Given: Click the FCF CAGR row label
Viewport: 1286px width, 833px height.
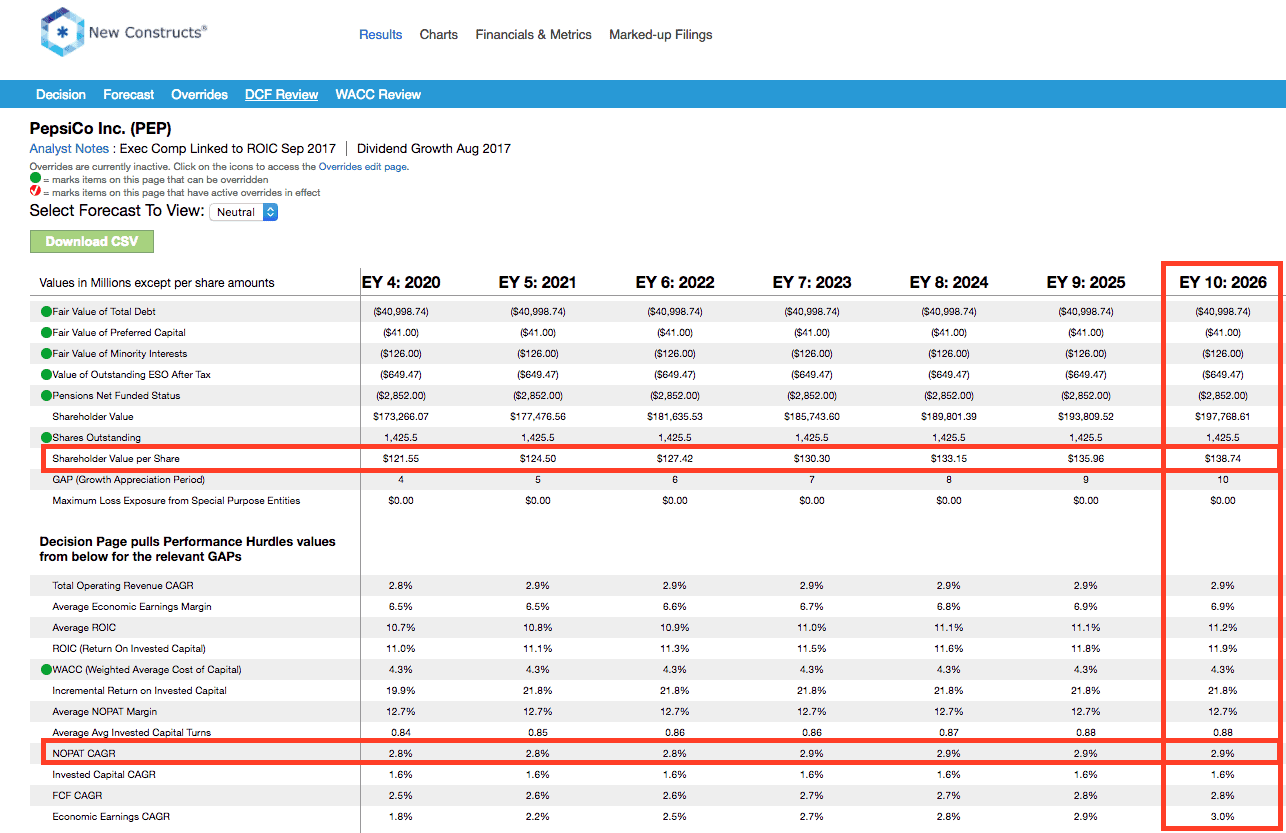Looking at the screenshot, I should click(77, 796).
